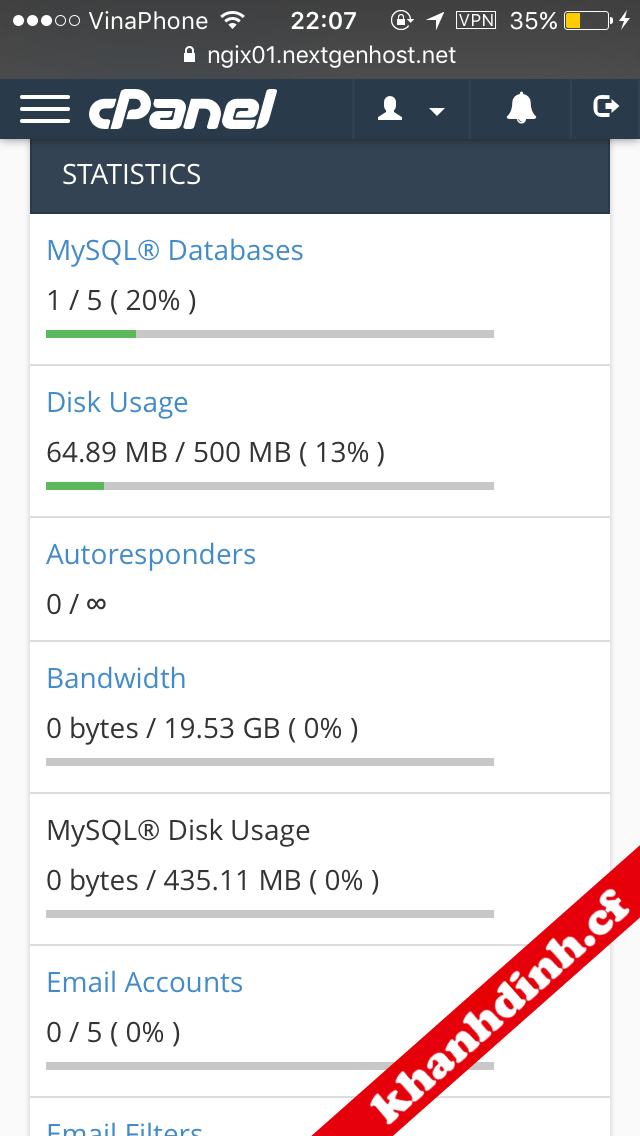The width and height of the screenshot is (640, 1136).
Task: Click the logout icon
Action: click(x=606, y=107)
